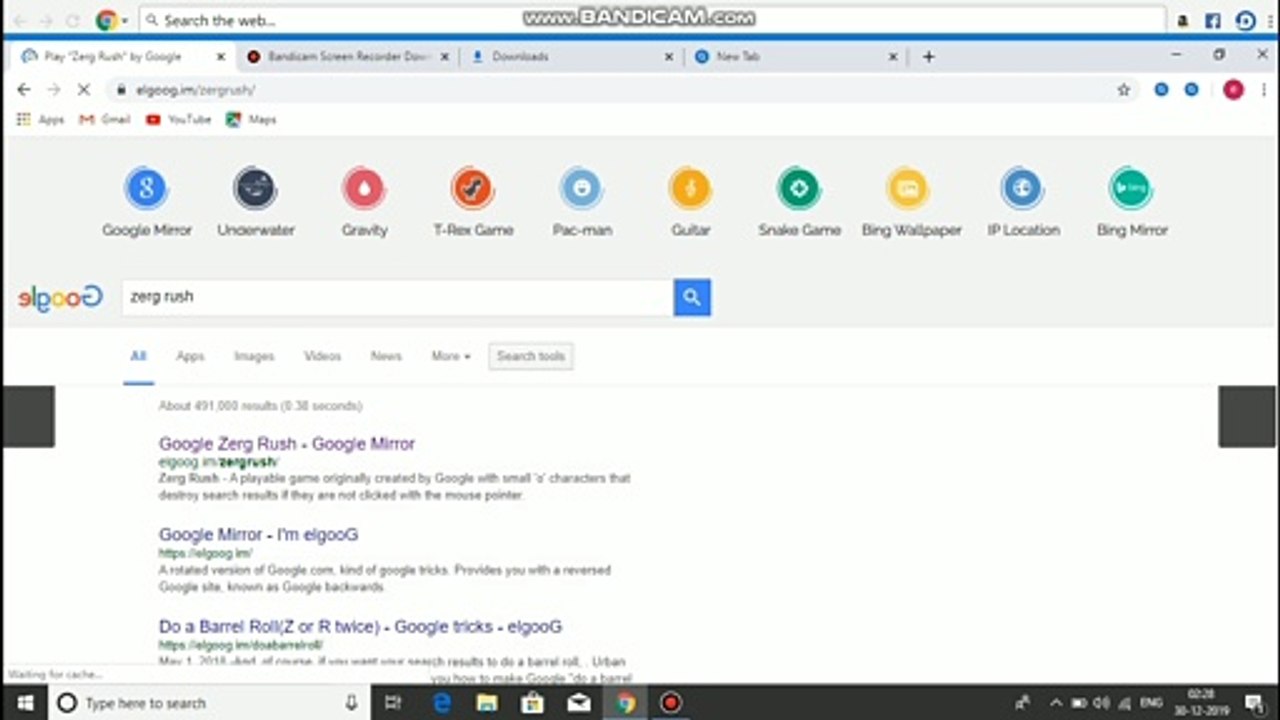Screen dimensions: 1280x720
Task: Click the Bandicam record icon in taskbar
Action: tap(671, 703)
